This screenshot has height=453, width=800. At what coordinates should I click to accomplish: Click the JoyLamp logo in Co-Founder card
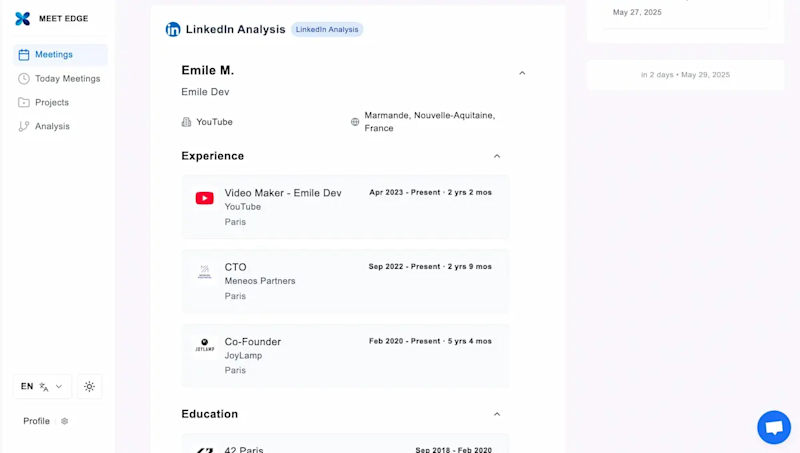205,346
